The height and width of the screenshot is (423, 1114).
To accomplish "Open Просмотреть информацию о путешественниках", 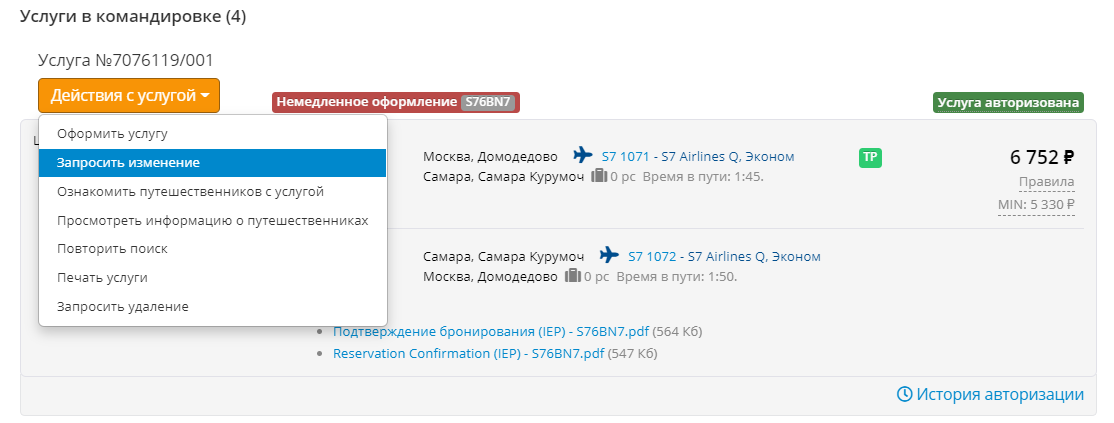I will (x=212, y=220).
